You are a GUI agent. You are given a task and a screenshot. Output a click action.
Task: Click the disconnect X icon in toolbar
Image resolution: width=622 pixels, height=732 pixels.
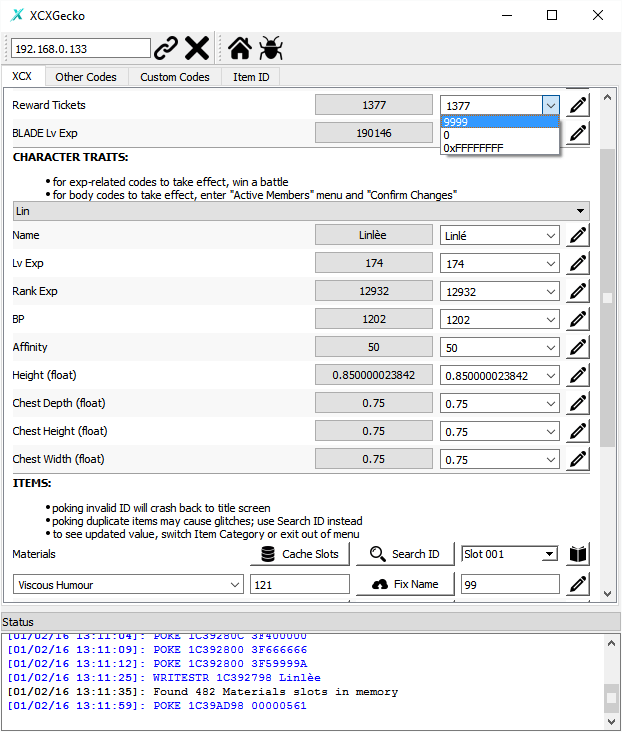[x=197, y=48]
